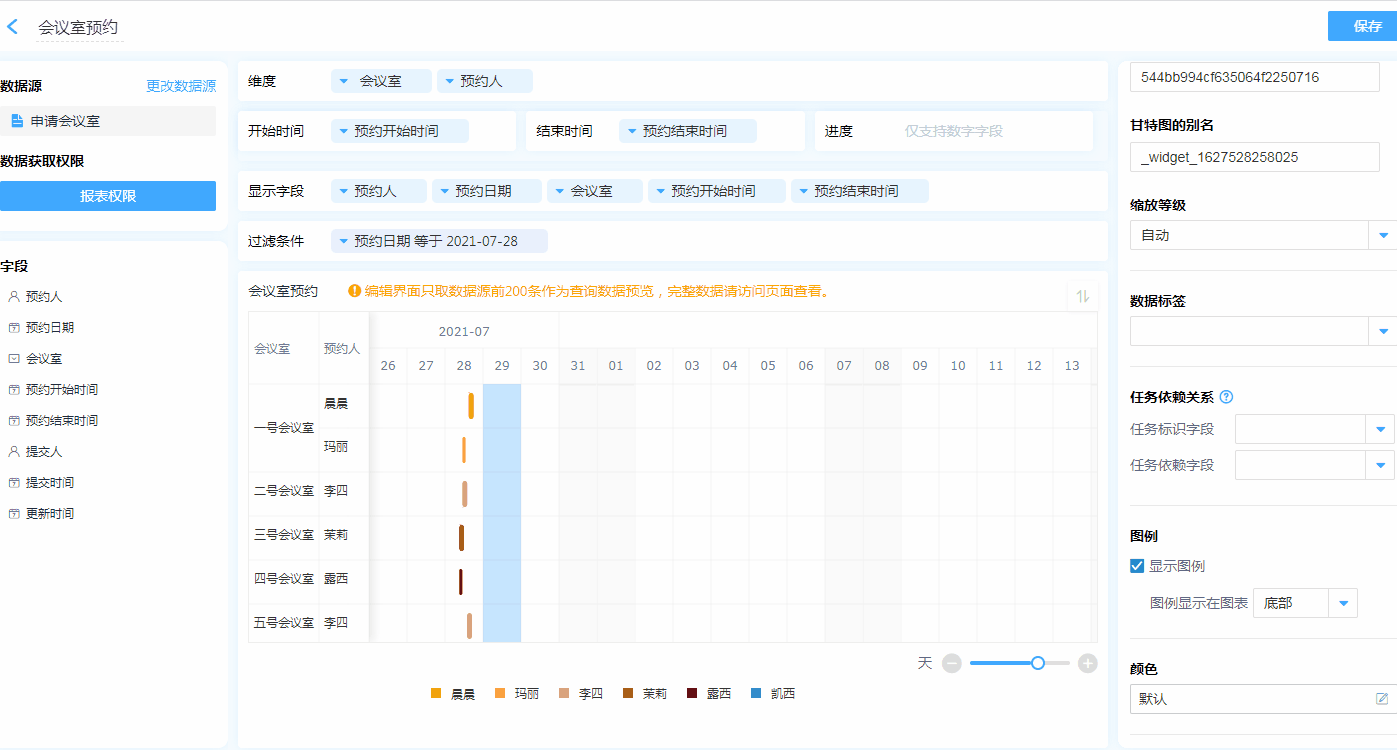Image resolution: width=1397 pixels, height=750 pixels.
Task: Open the 过滤条件 预约日期 filter tag
Action: [x=439, y=241]
